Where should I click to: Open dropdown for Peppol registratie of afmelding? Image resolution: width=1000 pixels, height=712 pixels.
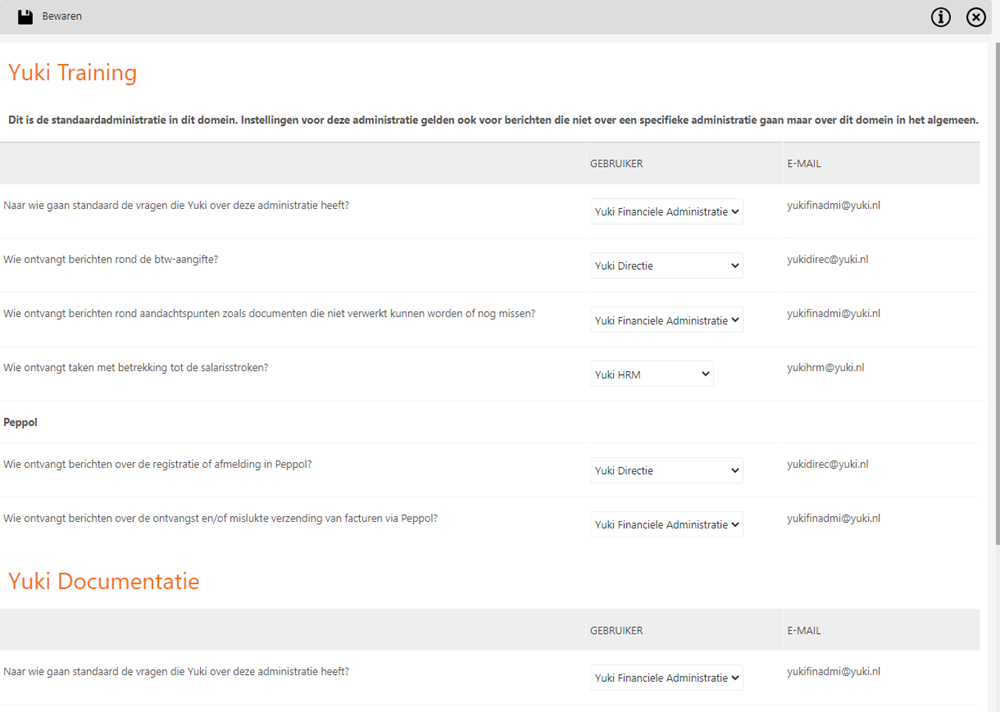[x=666, y=471]
